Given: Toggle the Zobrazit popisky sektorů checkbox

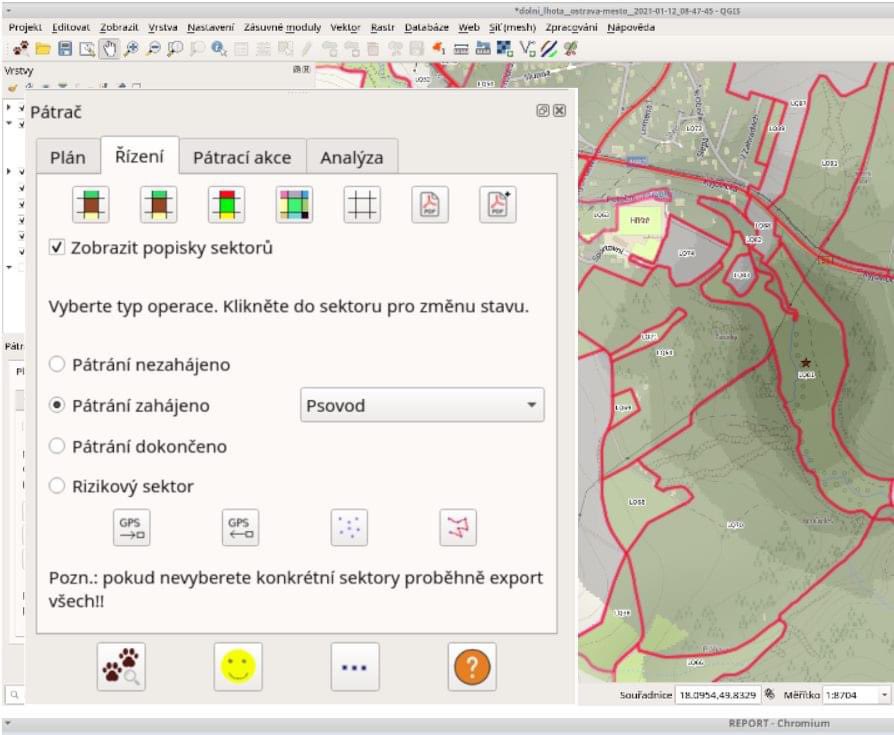Looking at the screenshot, I should click(x=56, y=247).
